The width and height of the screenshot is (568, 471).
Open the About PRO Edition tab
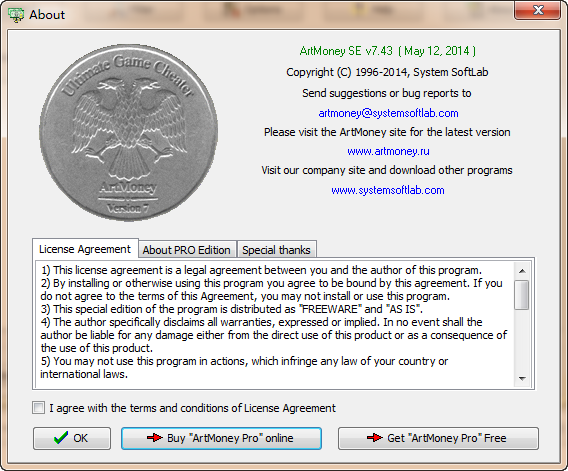[x=186, y=250]
